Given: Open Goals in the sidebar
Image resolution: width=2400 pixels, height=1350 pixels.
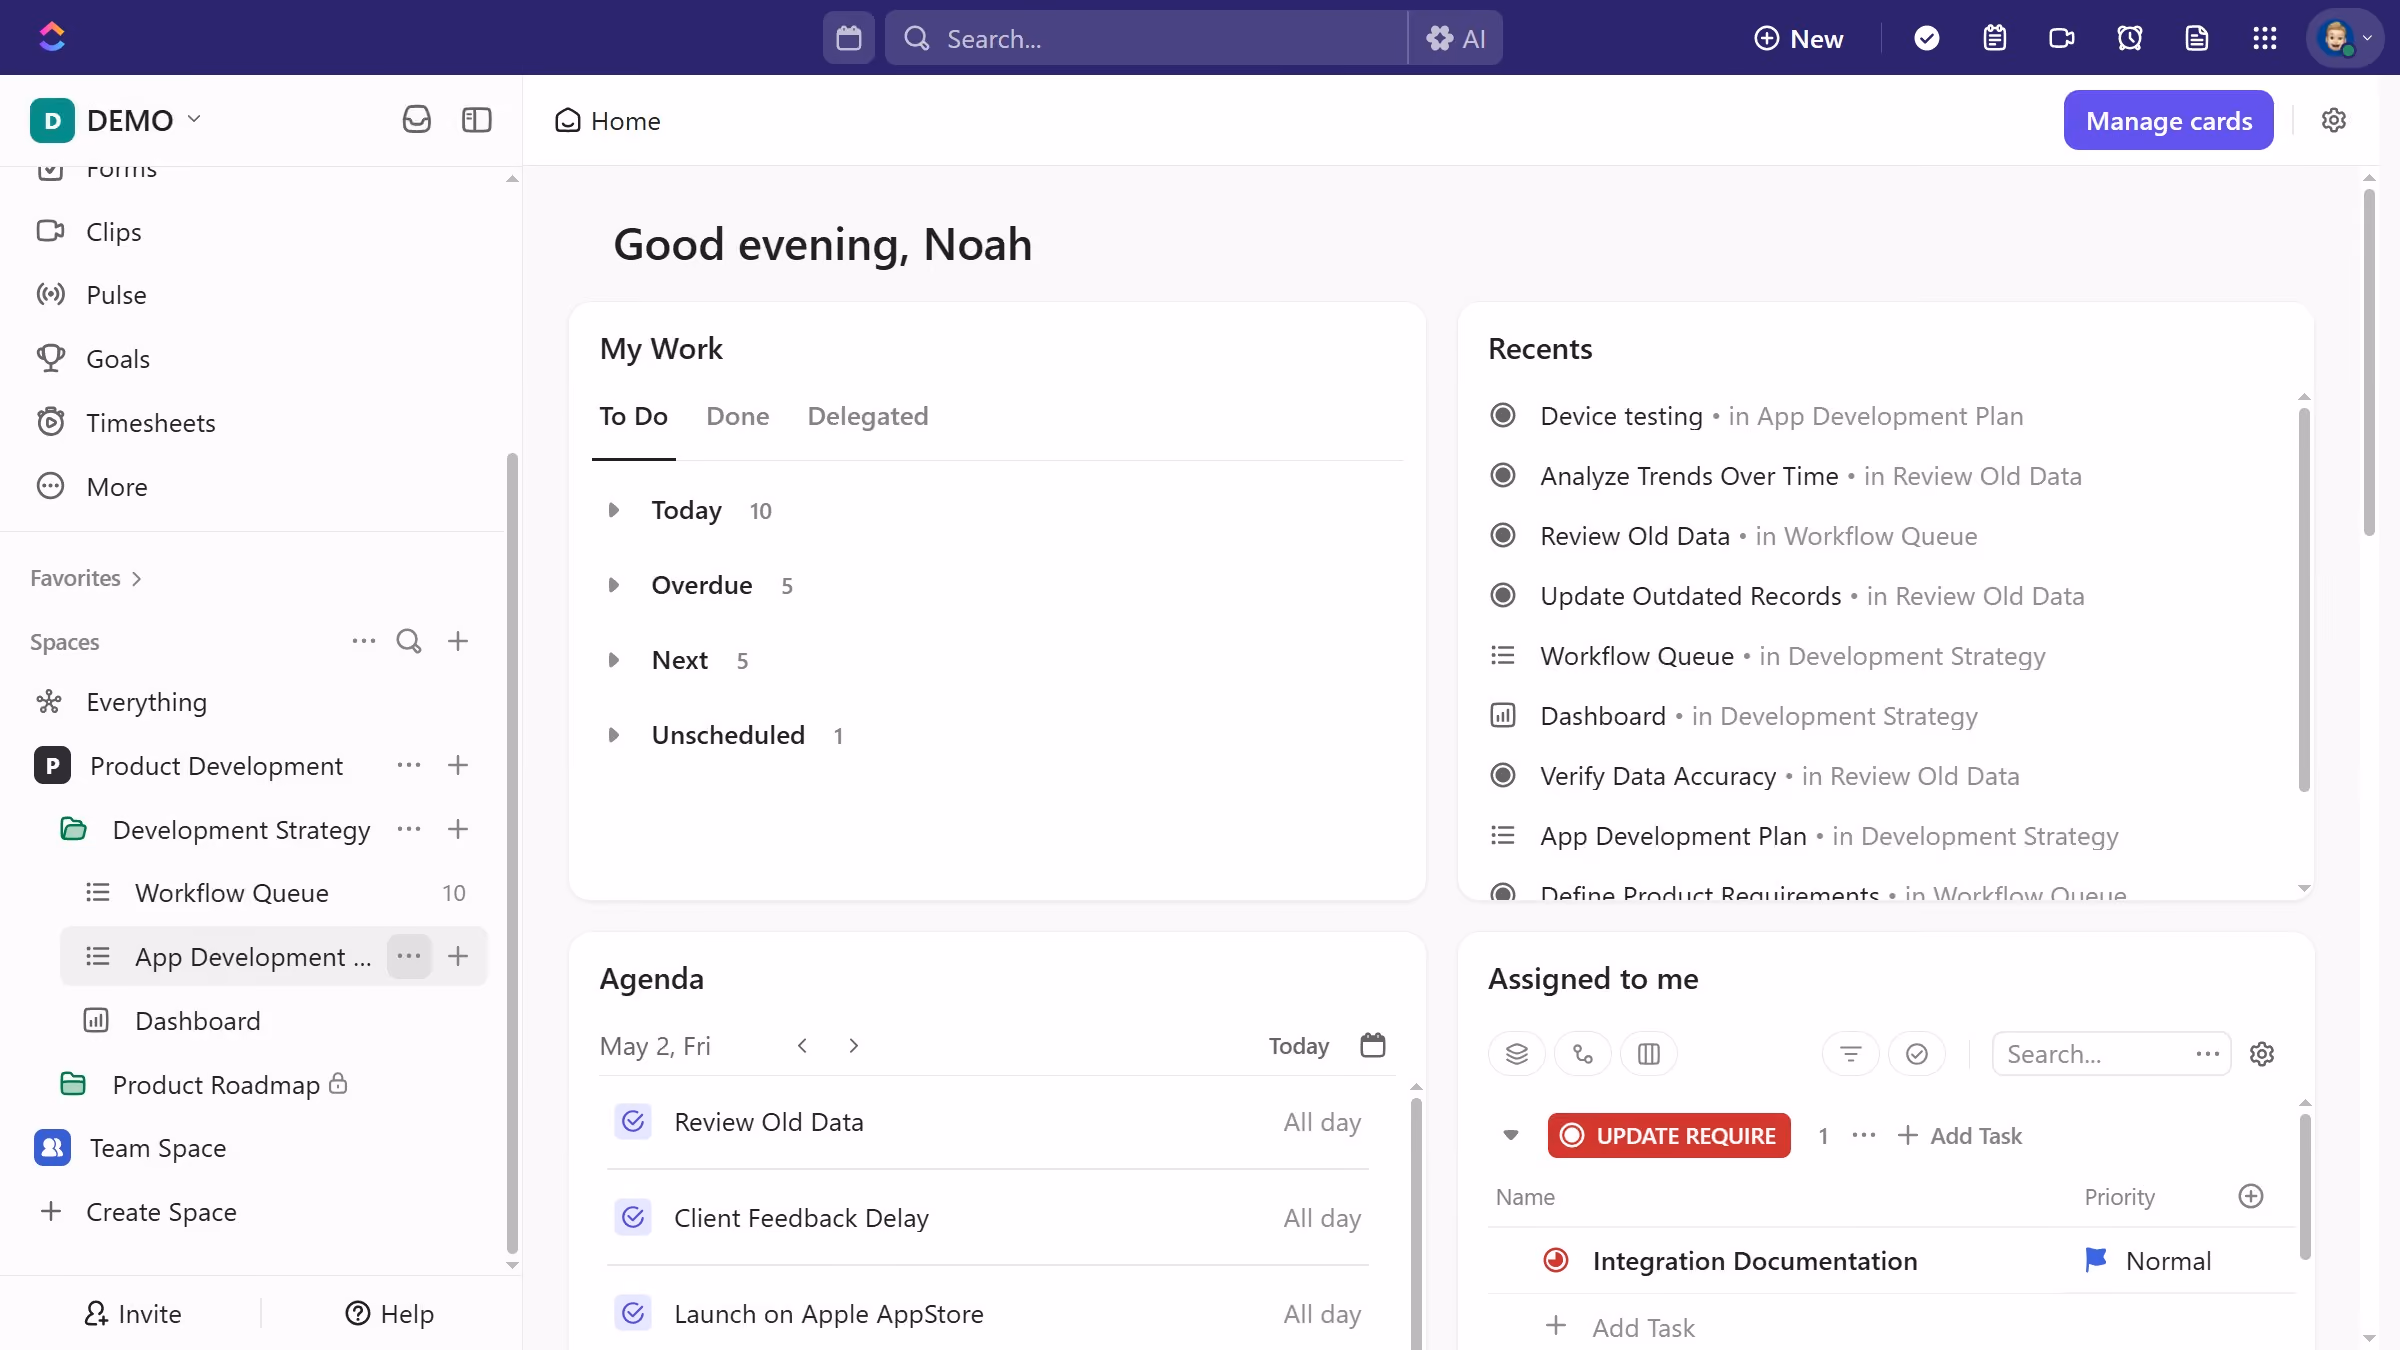Looking at the screenshot, I should click(x=118, y=359).
